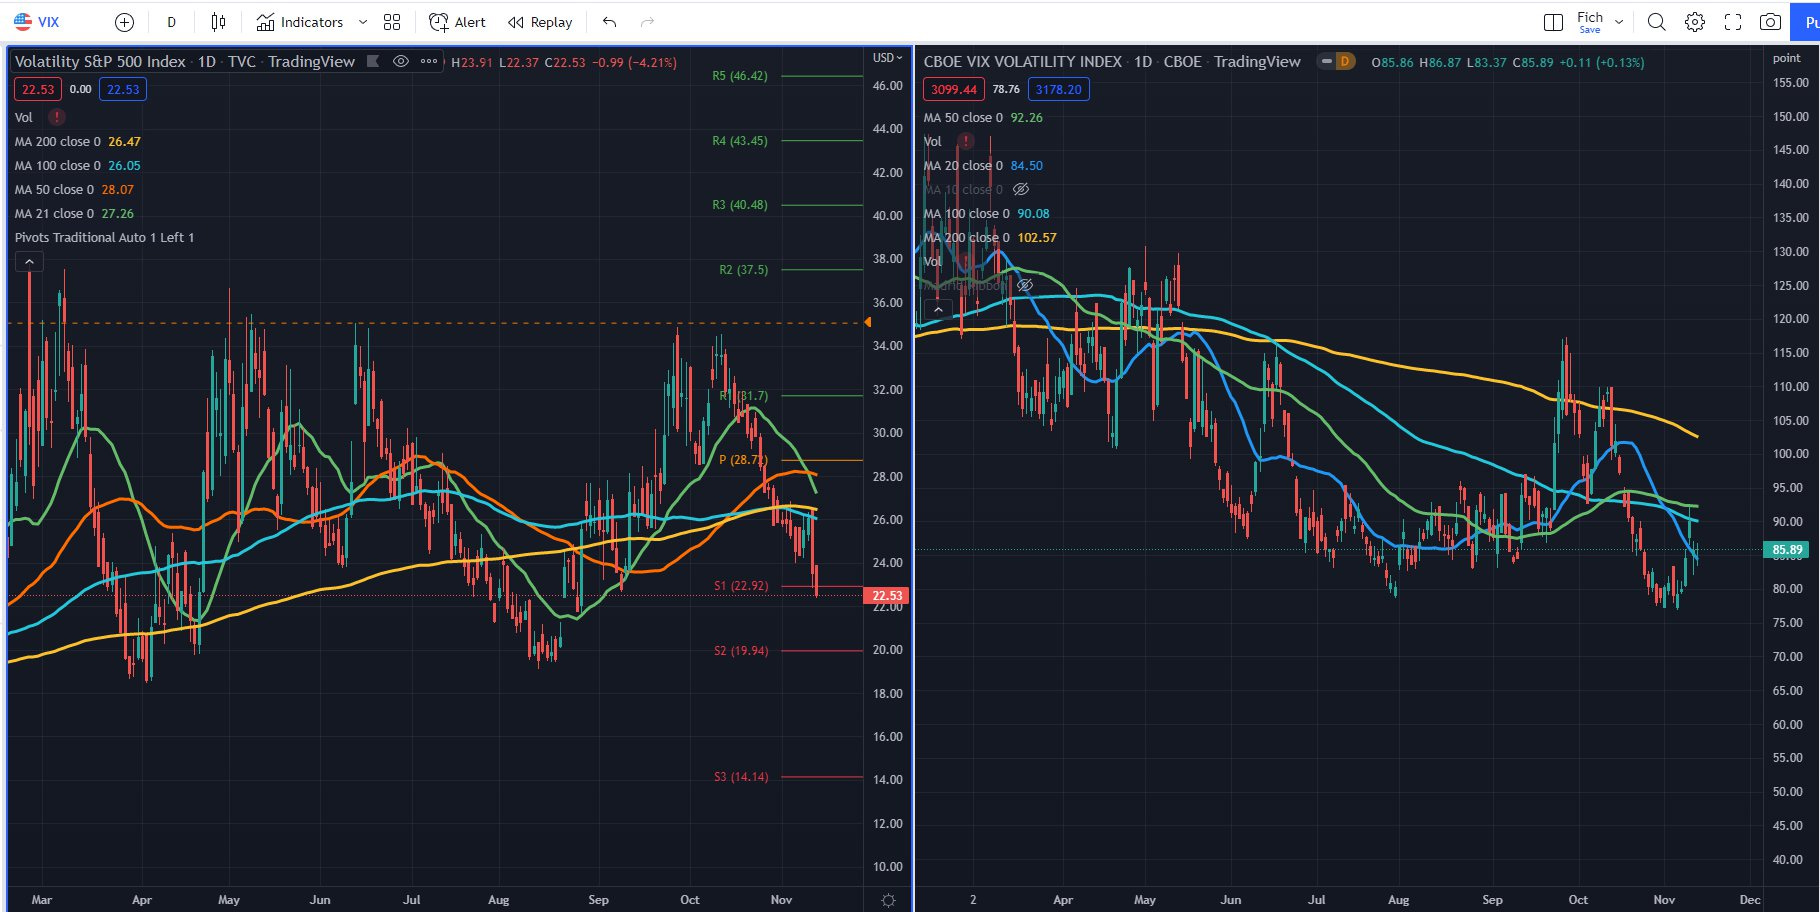This screenshot has width=1820, height=912.
Task: Take a chart snapshot with camera icon
Action: click(1770, 22)
